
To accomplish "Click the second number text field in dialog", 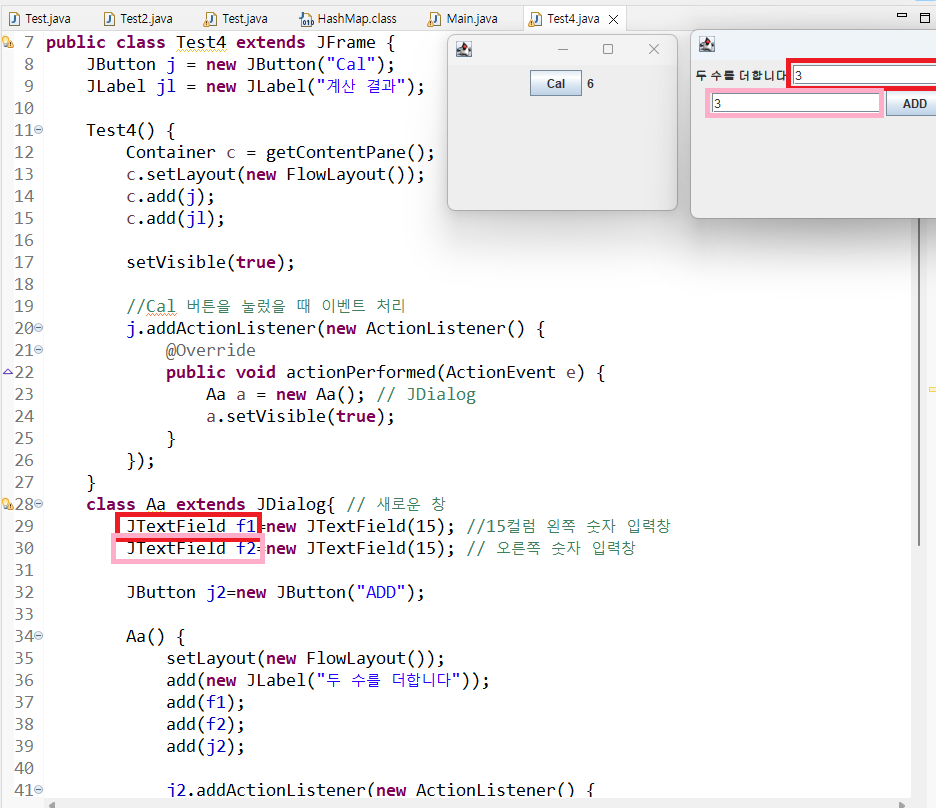I will [x=795, y=103].
